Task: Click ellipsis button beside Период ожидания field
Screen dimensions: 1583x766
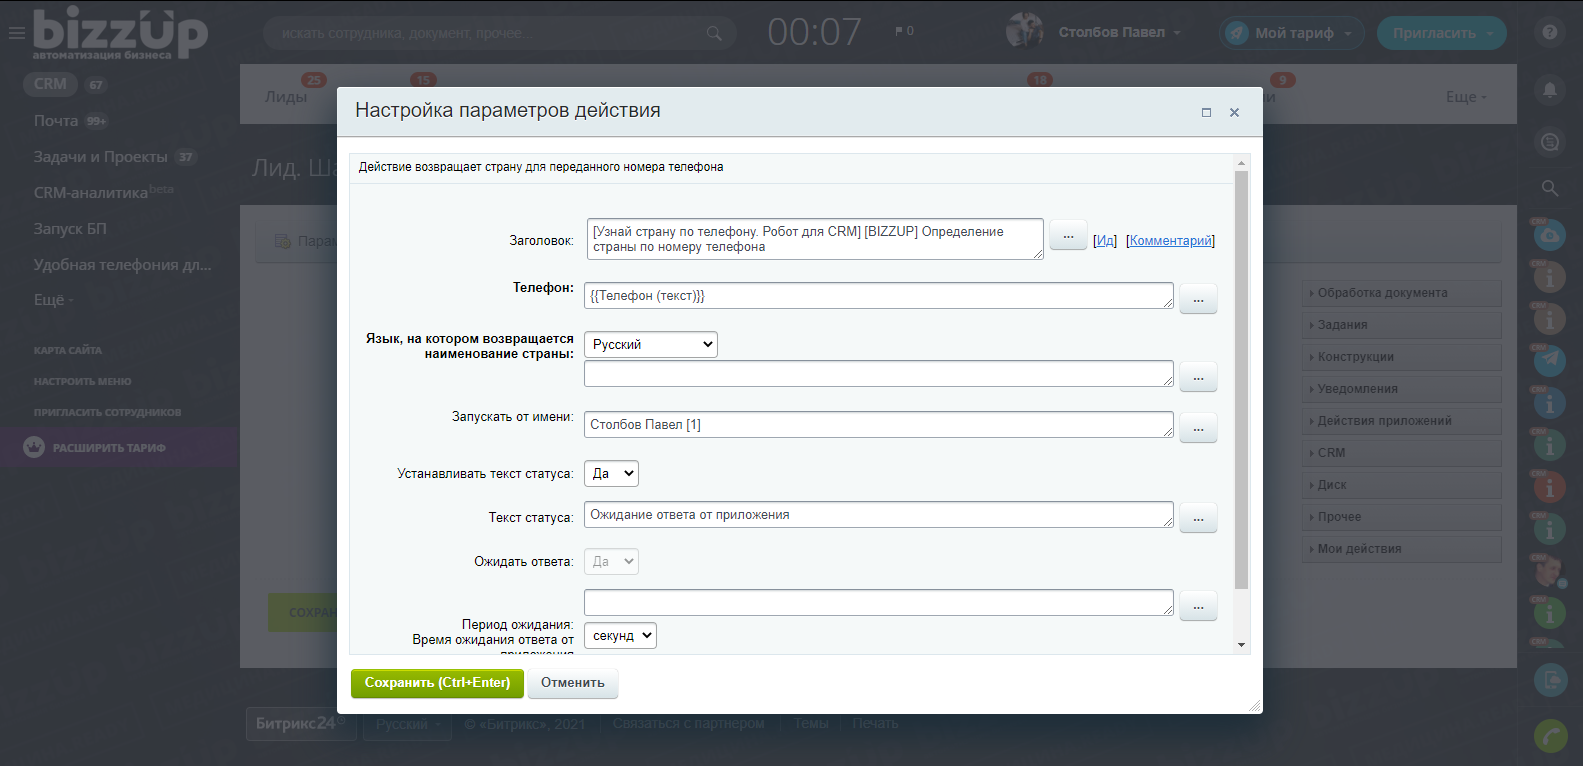Action: point(1198,606)
